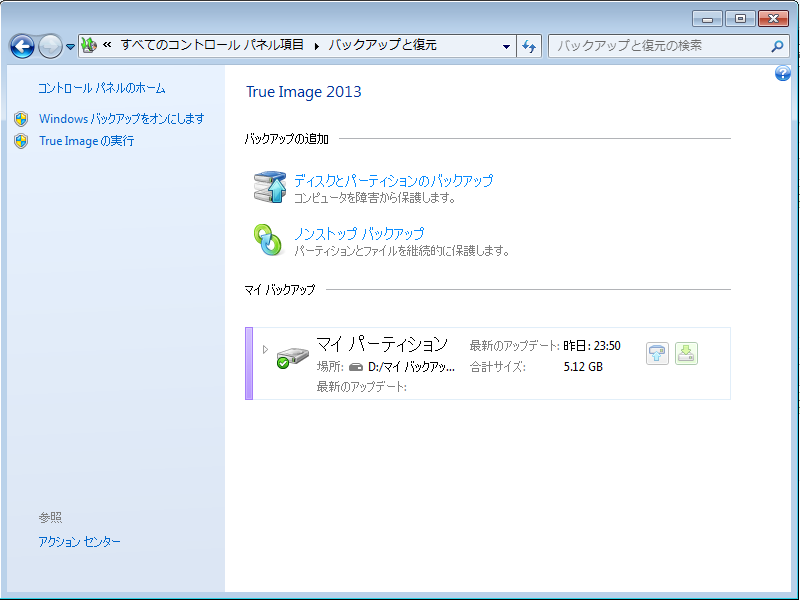Refresh the backup and restore page
The height and width of the screenshot is (601, 800).
(529, 46)
